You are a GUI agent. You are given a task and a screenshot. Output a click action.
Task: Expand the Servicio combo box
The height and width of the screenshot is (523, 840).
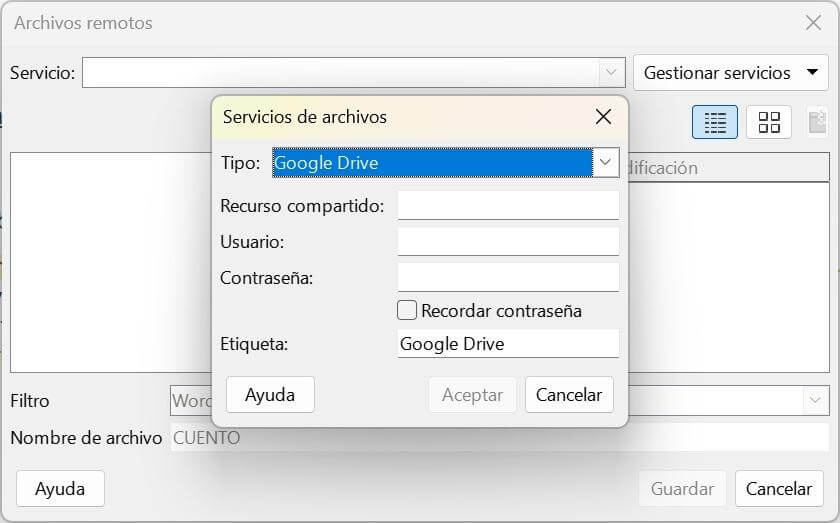[611, 72]
